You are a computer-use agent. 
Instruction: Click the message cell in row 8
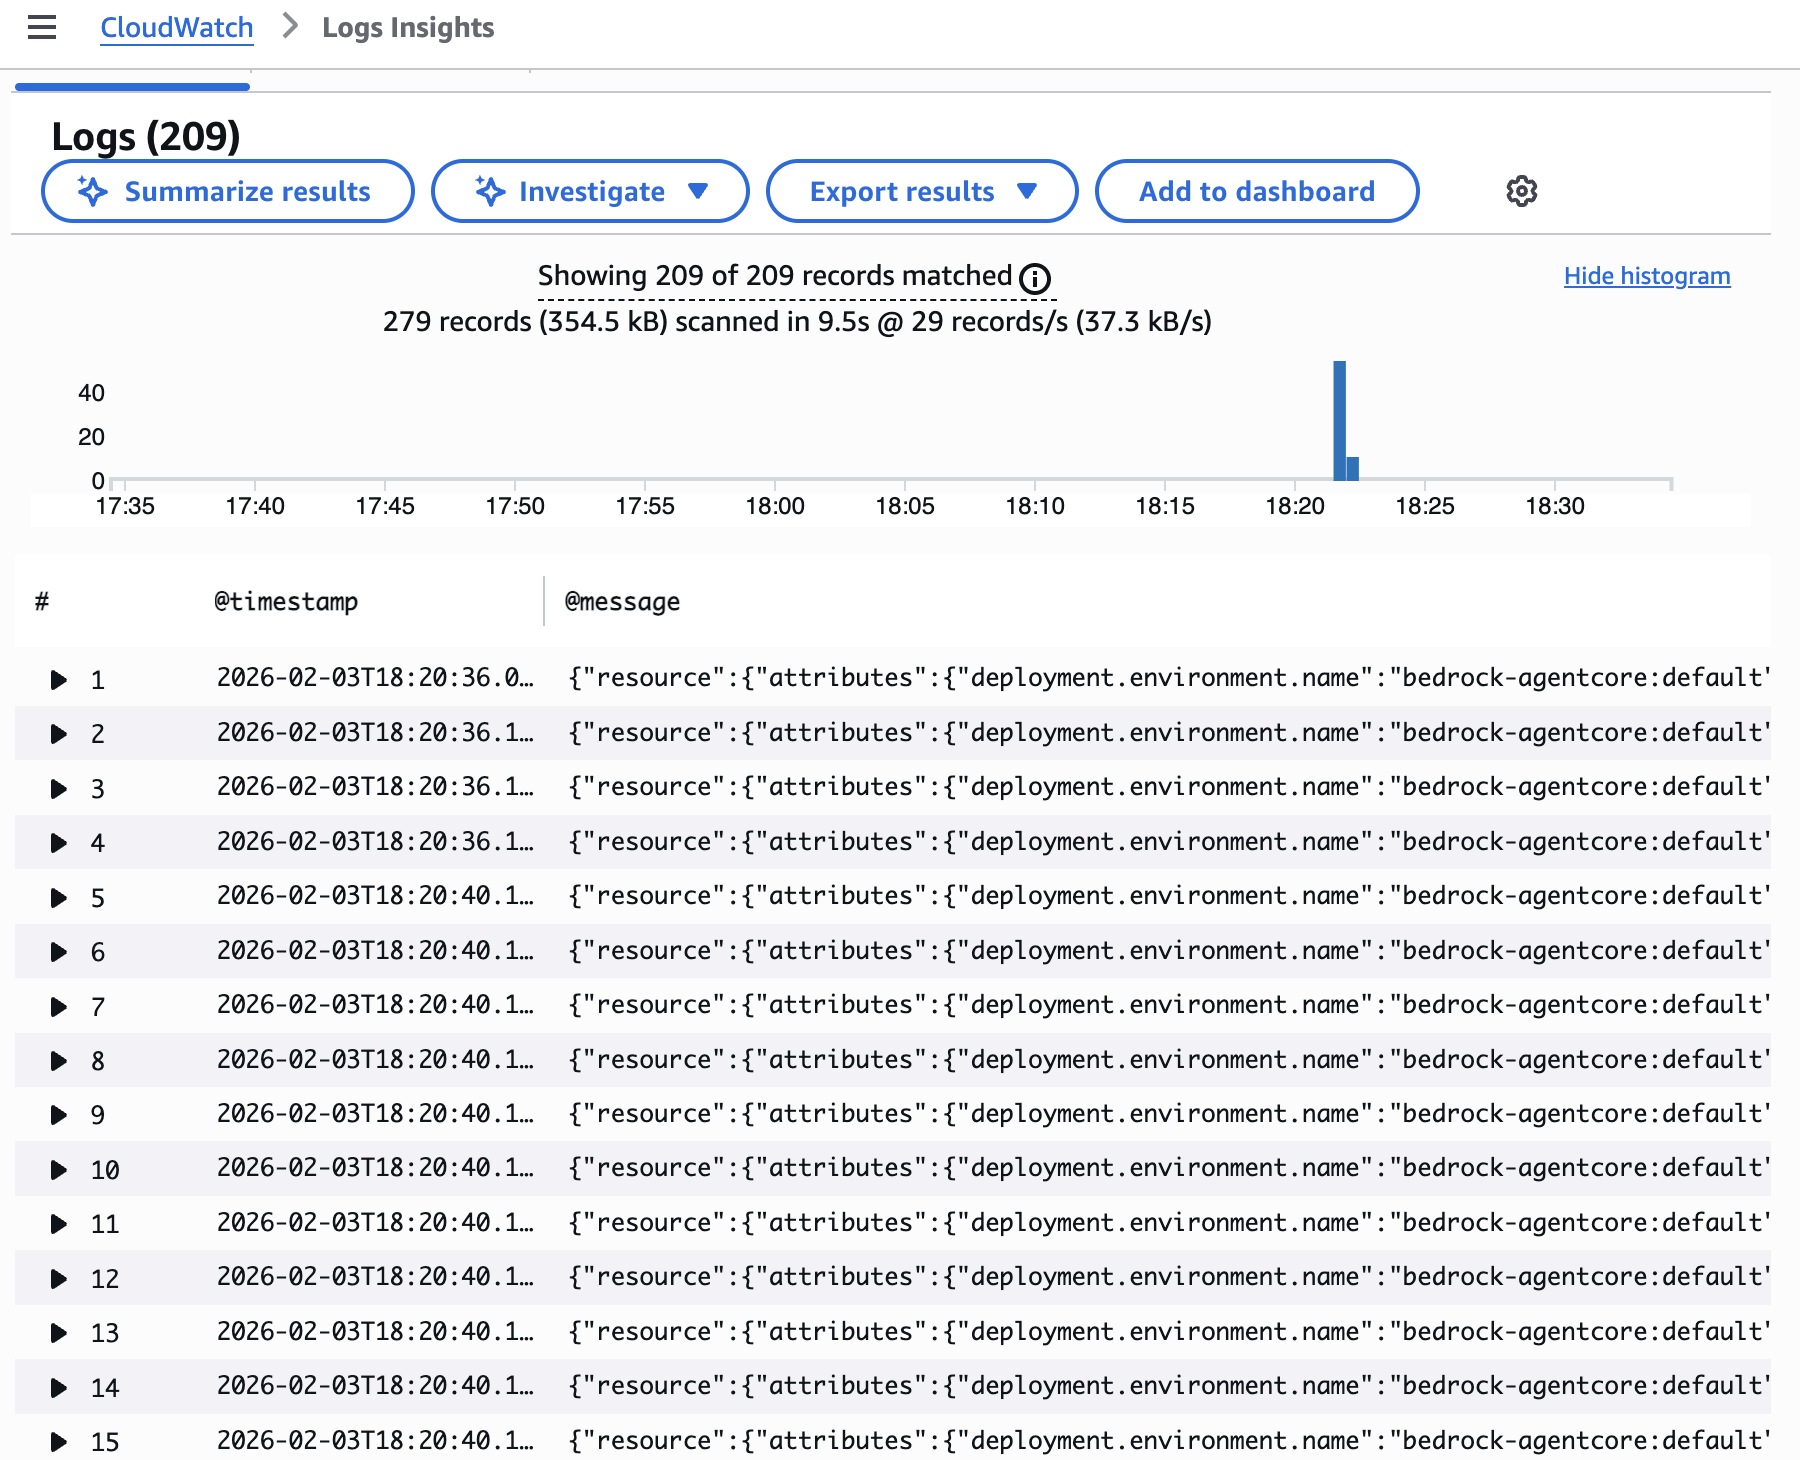pyautogui.click(x=1169, y=1059)
